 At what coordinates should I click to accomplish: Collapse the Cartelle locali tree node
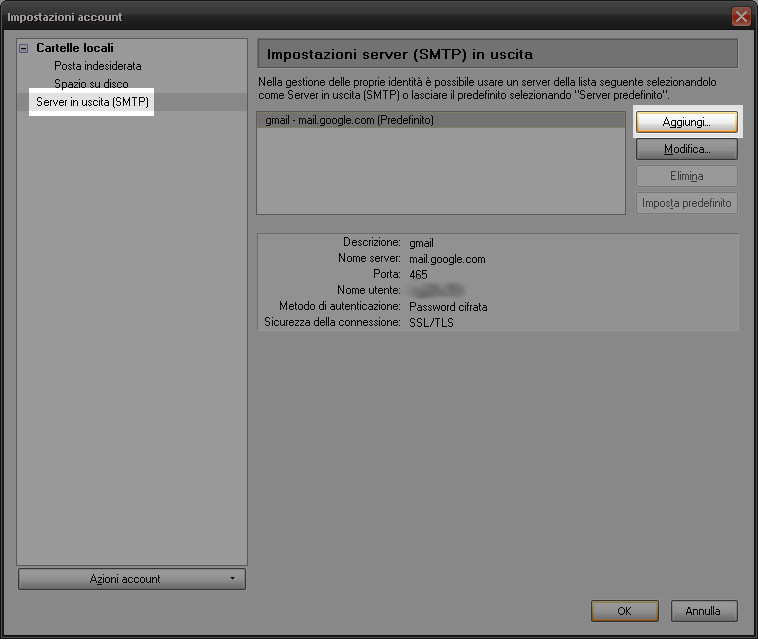click(x=23, y=48)
